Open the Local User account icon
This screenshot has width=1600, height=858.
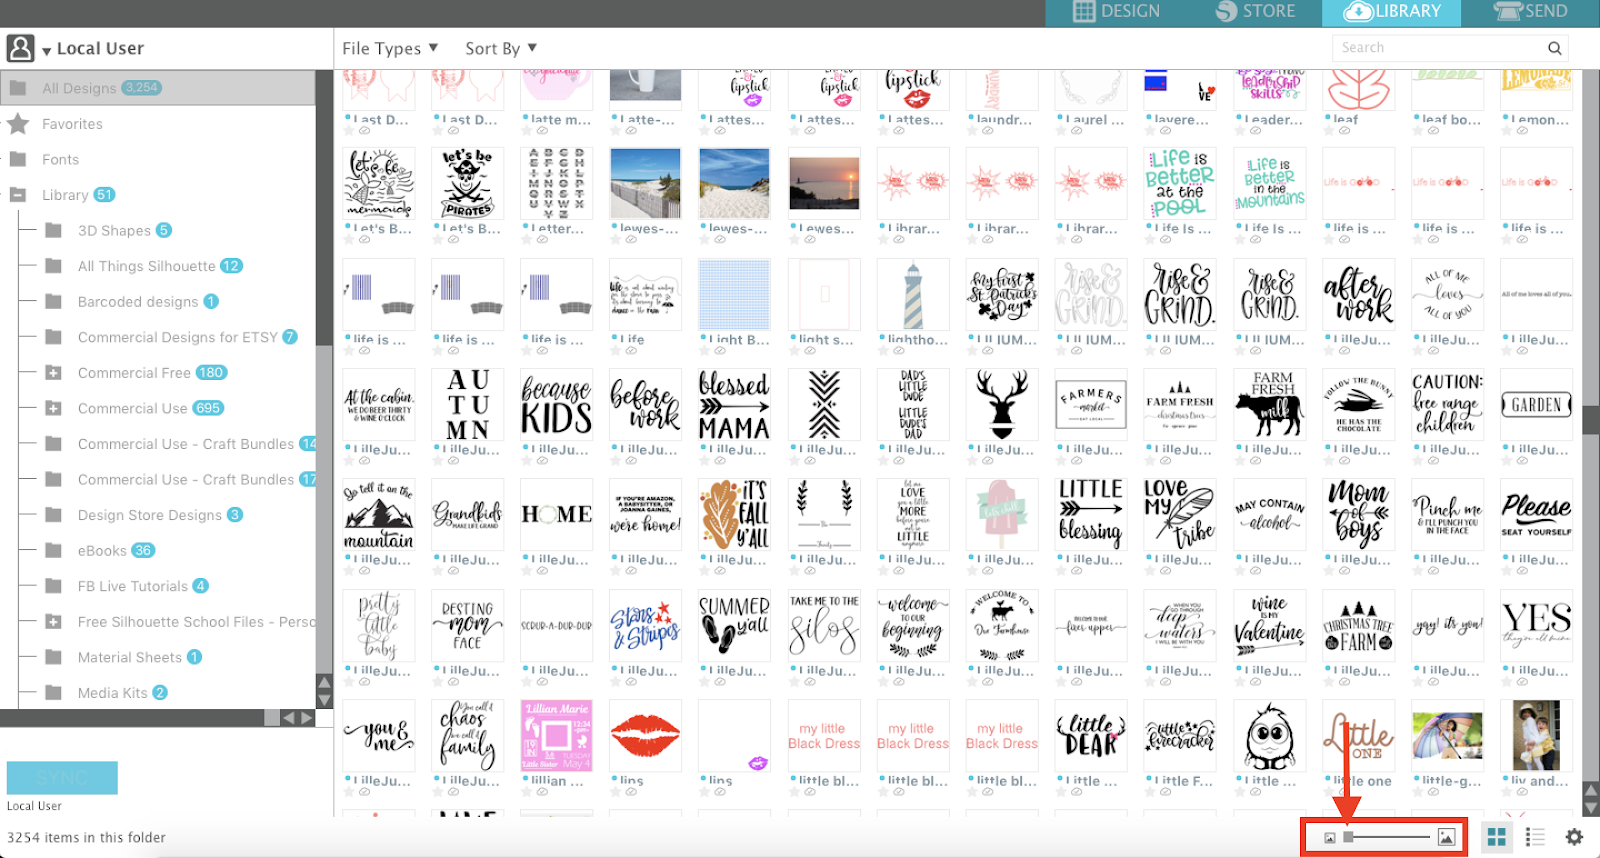[20, 48]
